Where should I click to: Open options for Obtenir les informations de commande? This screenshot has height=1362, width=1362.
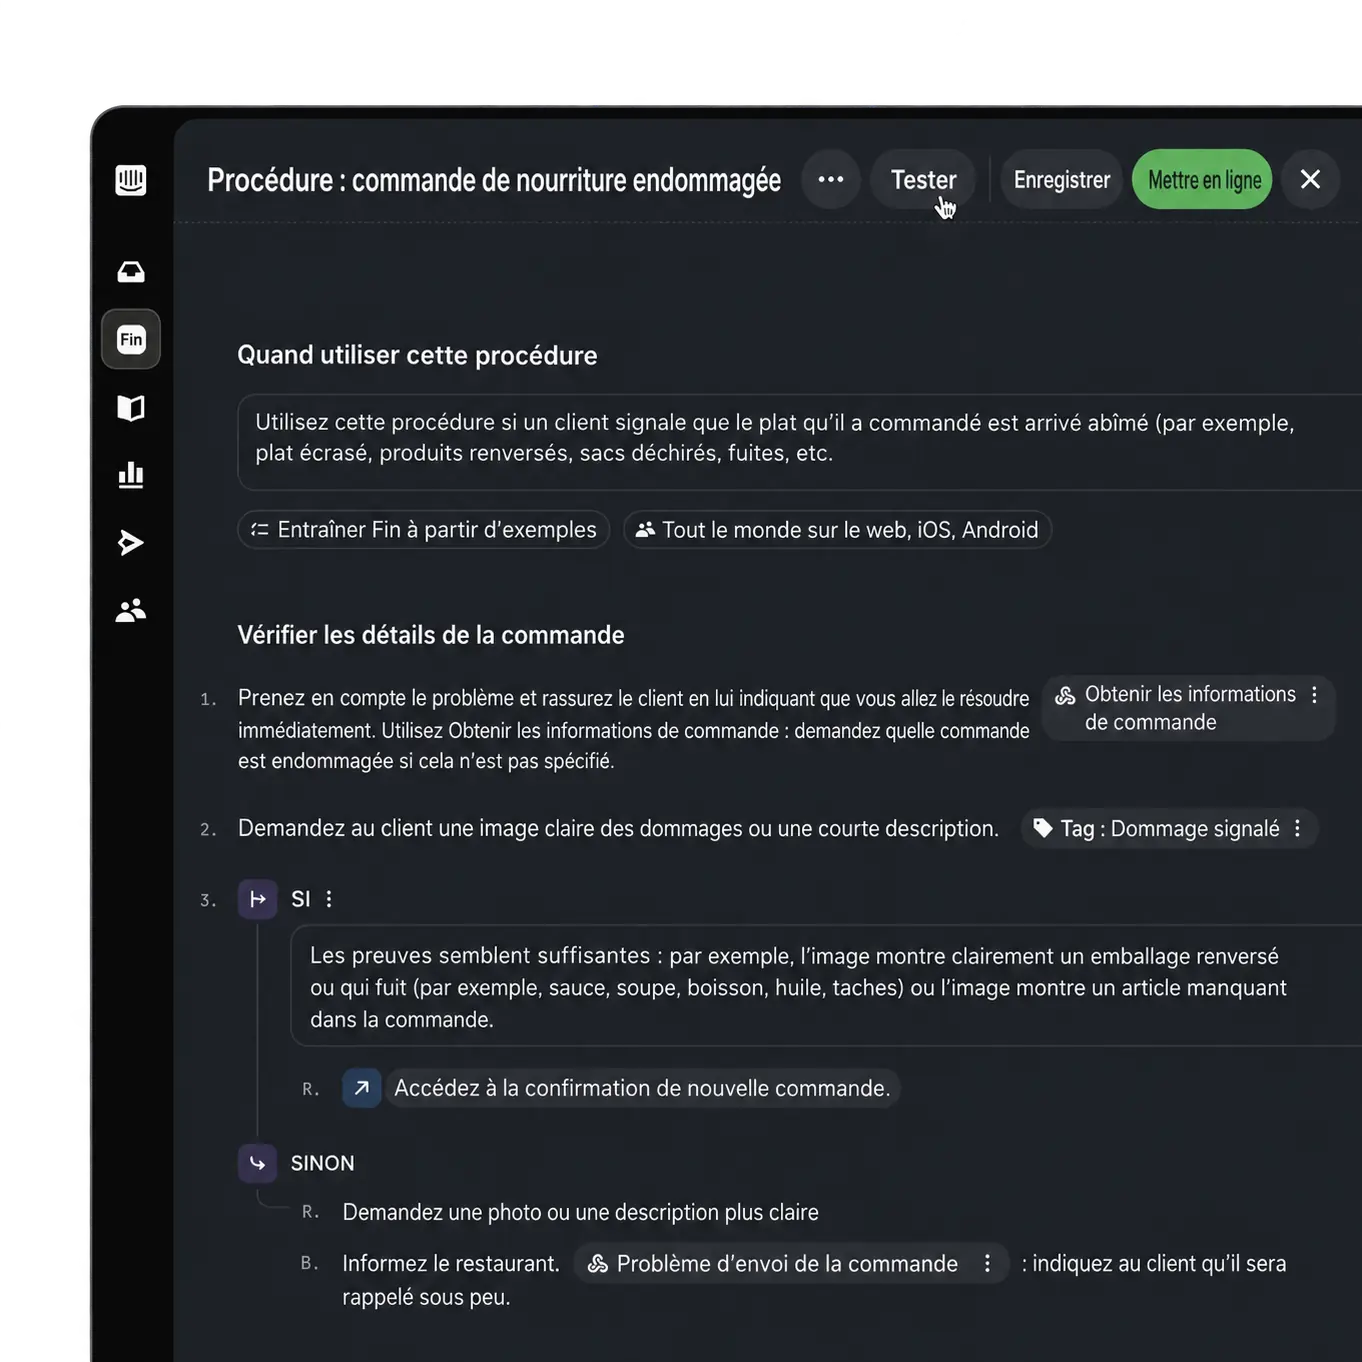[x=1315, y=695]
